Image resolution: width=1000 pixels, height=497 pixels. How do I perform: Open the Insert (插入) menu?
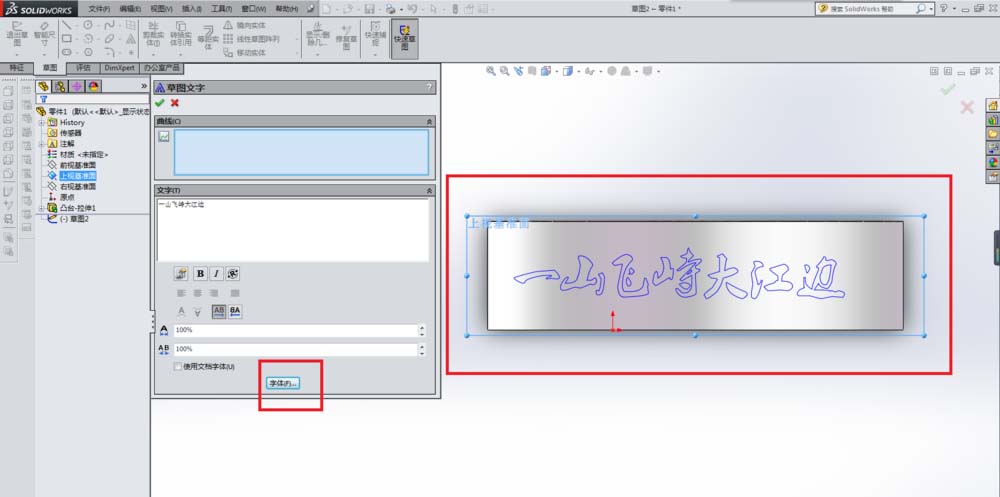click(x=192, y=9)
